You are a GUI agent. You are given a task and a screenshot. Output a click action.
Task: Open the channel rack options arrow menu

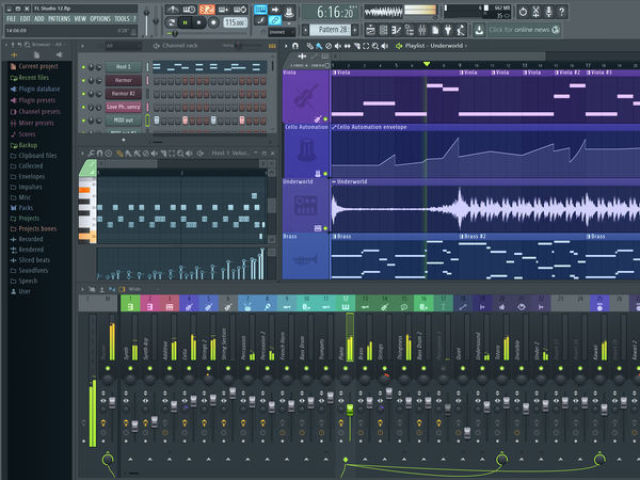pyautogui.click(x=83, y=46)
